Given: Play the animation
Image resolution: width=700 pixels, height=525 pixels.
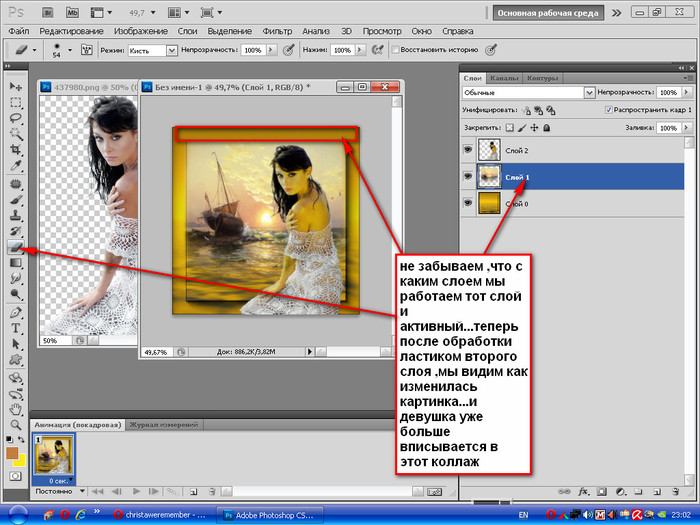Looking at the screenshot, I should click(136, 492).
